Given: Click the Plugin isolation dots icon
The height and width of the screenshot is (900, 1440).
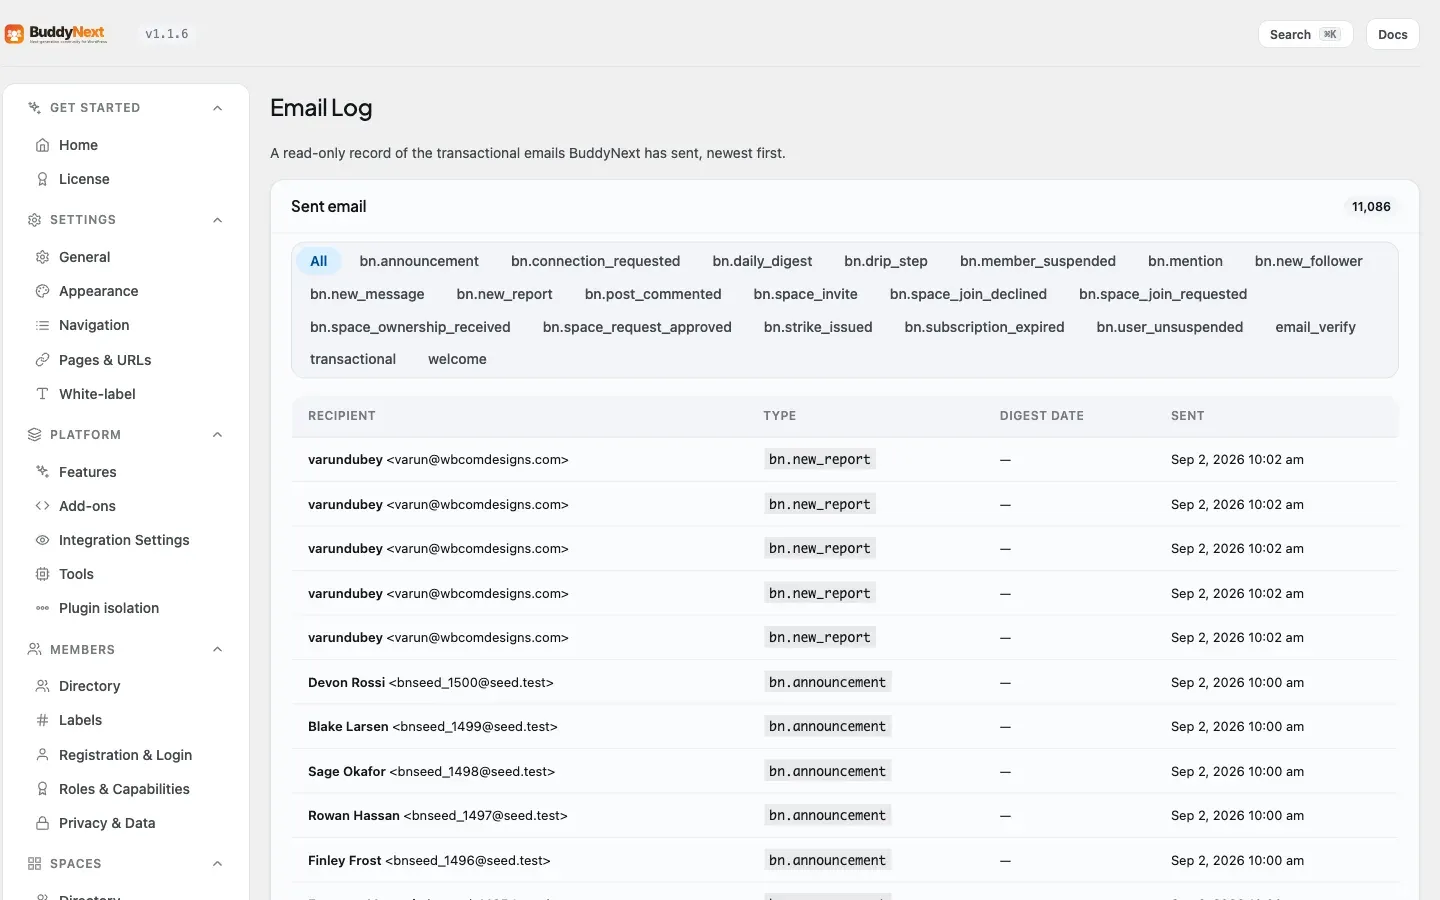Looking at the screenshot, I should [x=42, y=608].
